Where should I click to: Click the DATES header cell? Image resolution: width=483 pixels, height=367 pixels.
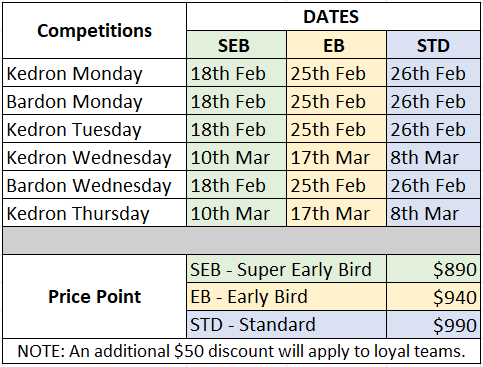click(x=333, y=17)
